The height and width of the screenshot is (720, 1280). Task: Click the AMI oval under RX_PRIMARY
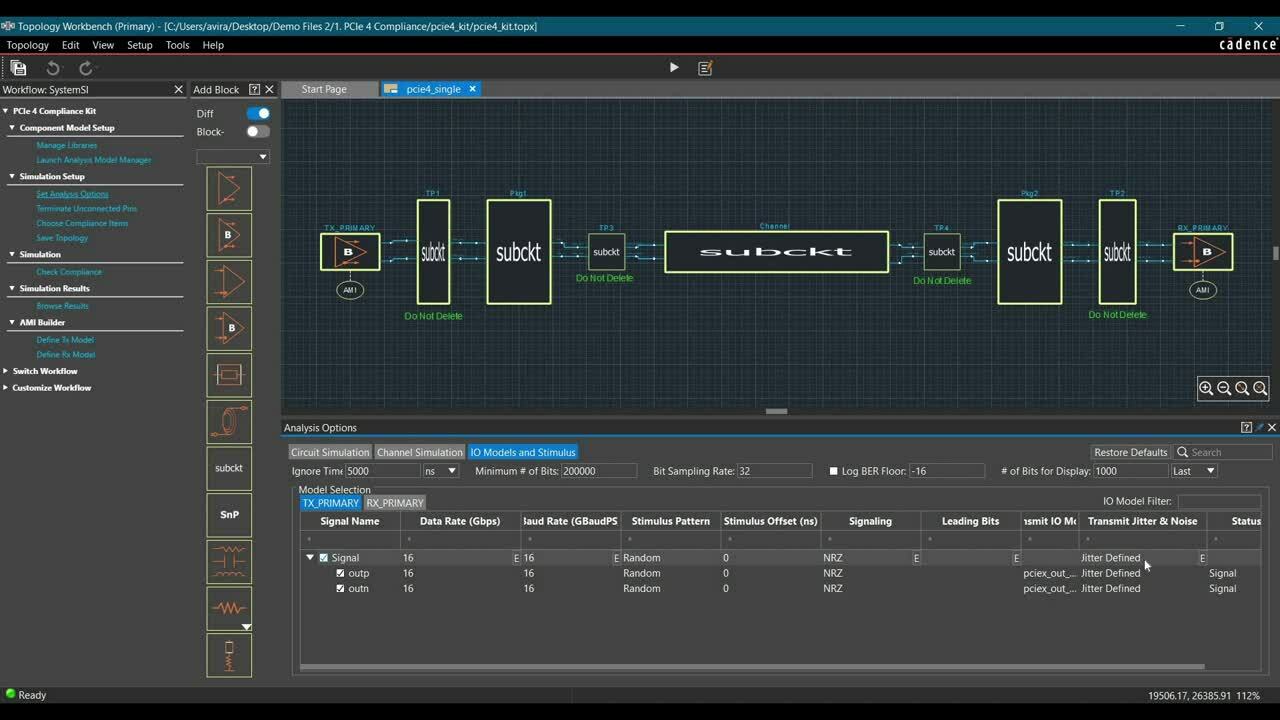click(x=1203, y=290)
